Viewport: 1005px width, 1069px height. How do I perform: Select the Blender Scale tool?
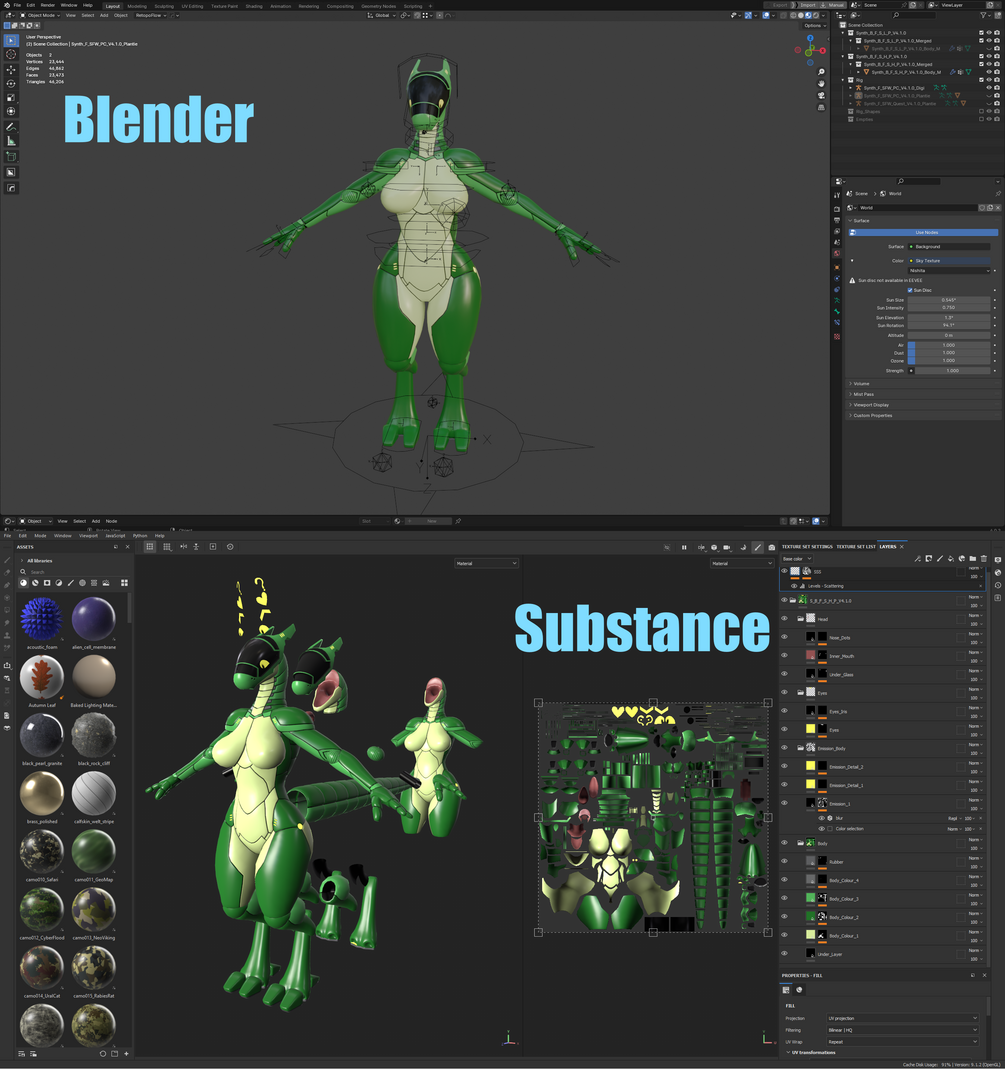pyautogui.click(x=11, y=97)
